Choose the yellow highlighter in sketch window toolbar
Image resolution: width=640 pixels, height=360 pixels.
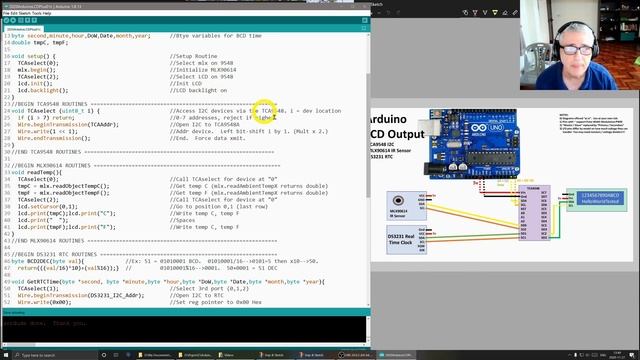coord(495,13)
